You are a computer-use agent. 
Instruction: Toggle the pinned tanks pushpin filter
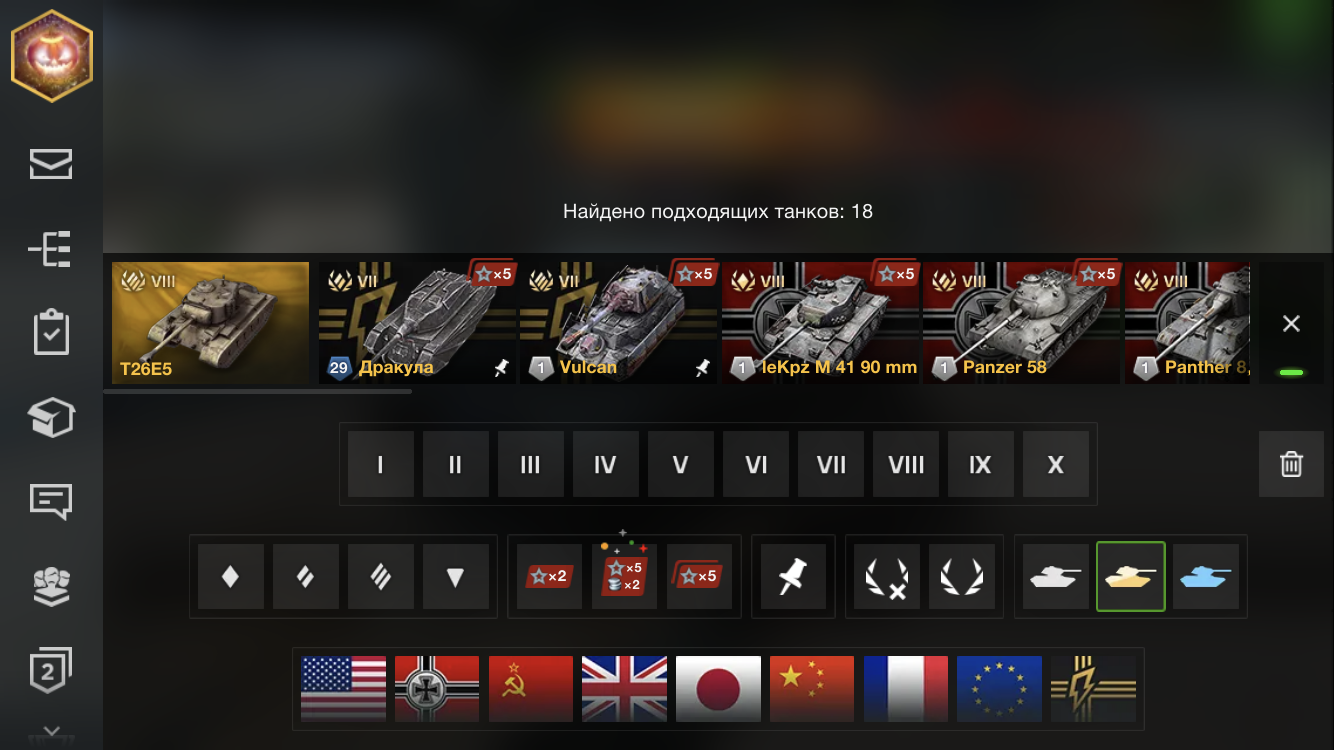[794, 576]
